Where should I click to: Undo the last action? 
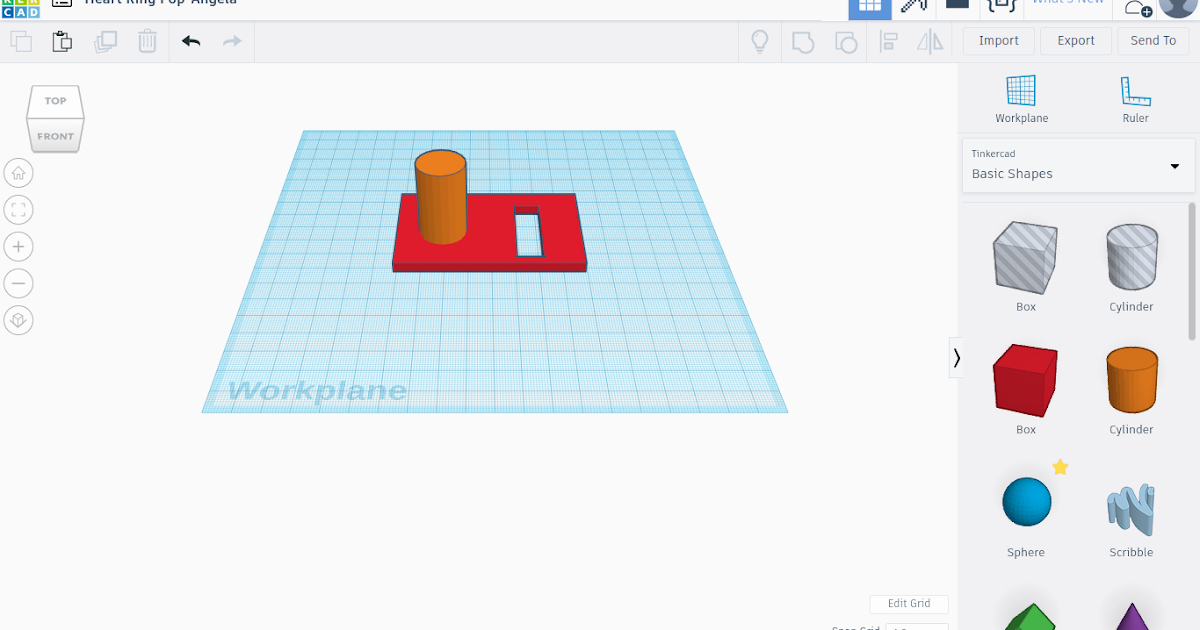point(191,41)
